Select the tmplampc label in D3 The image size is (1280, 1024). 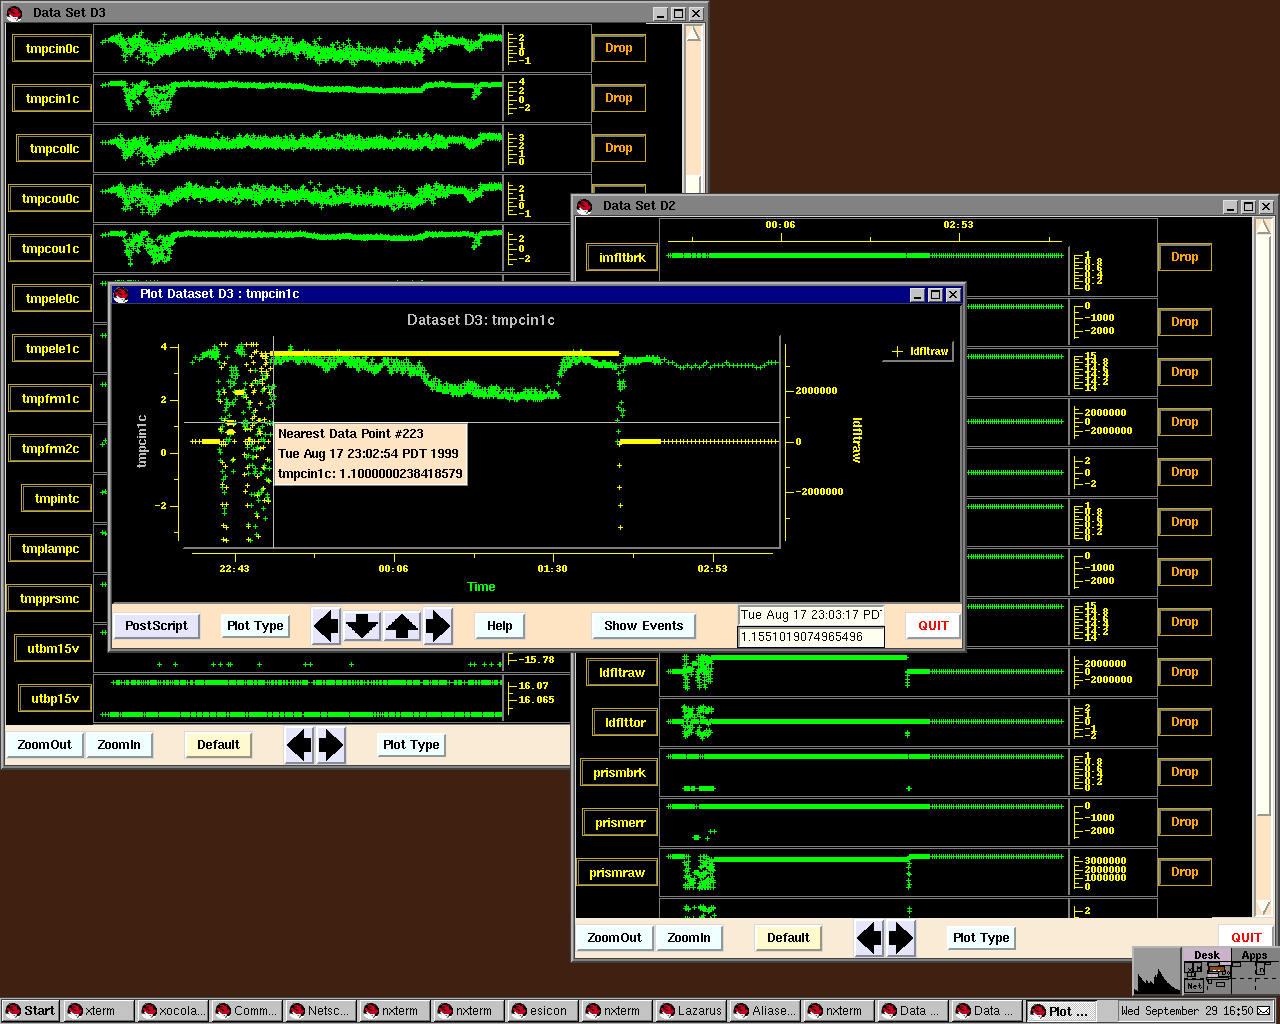[51, 549]
